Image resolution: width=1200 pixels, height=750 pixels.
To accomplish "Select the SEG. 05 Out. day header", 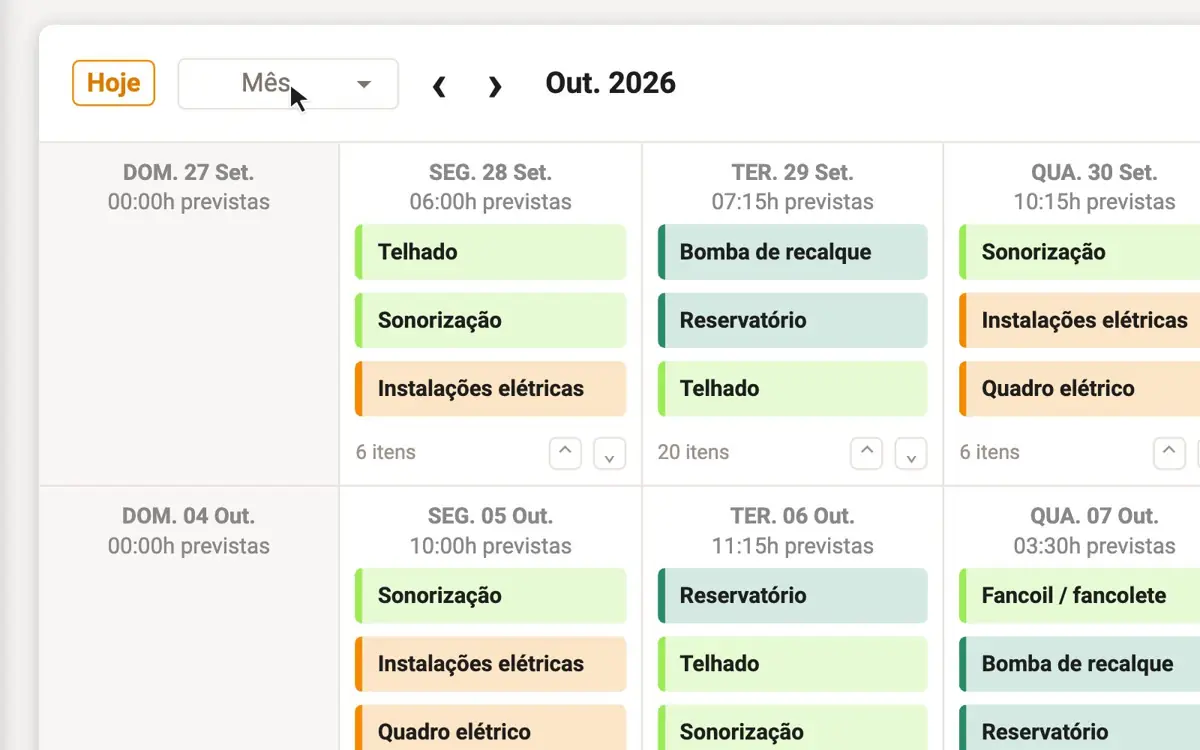I will [x=490, y=516].
